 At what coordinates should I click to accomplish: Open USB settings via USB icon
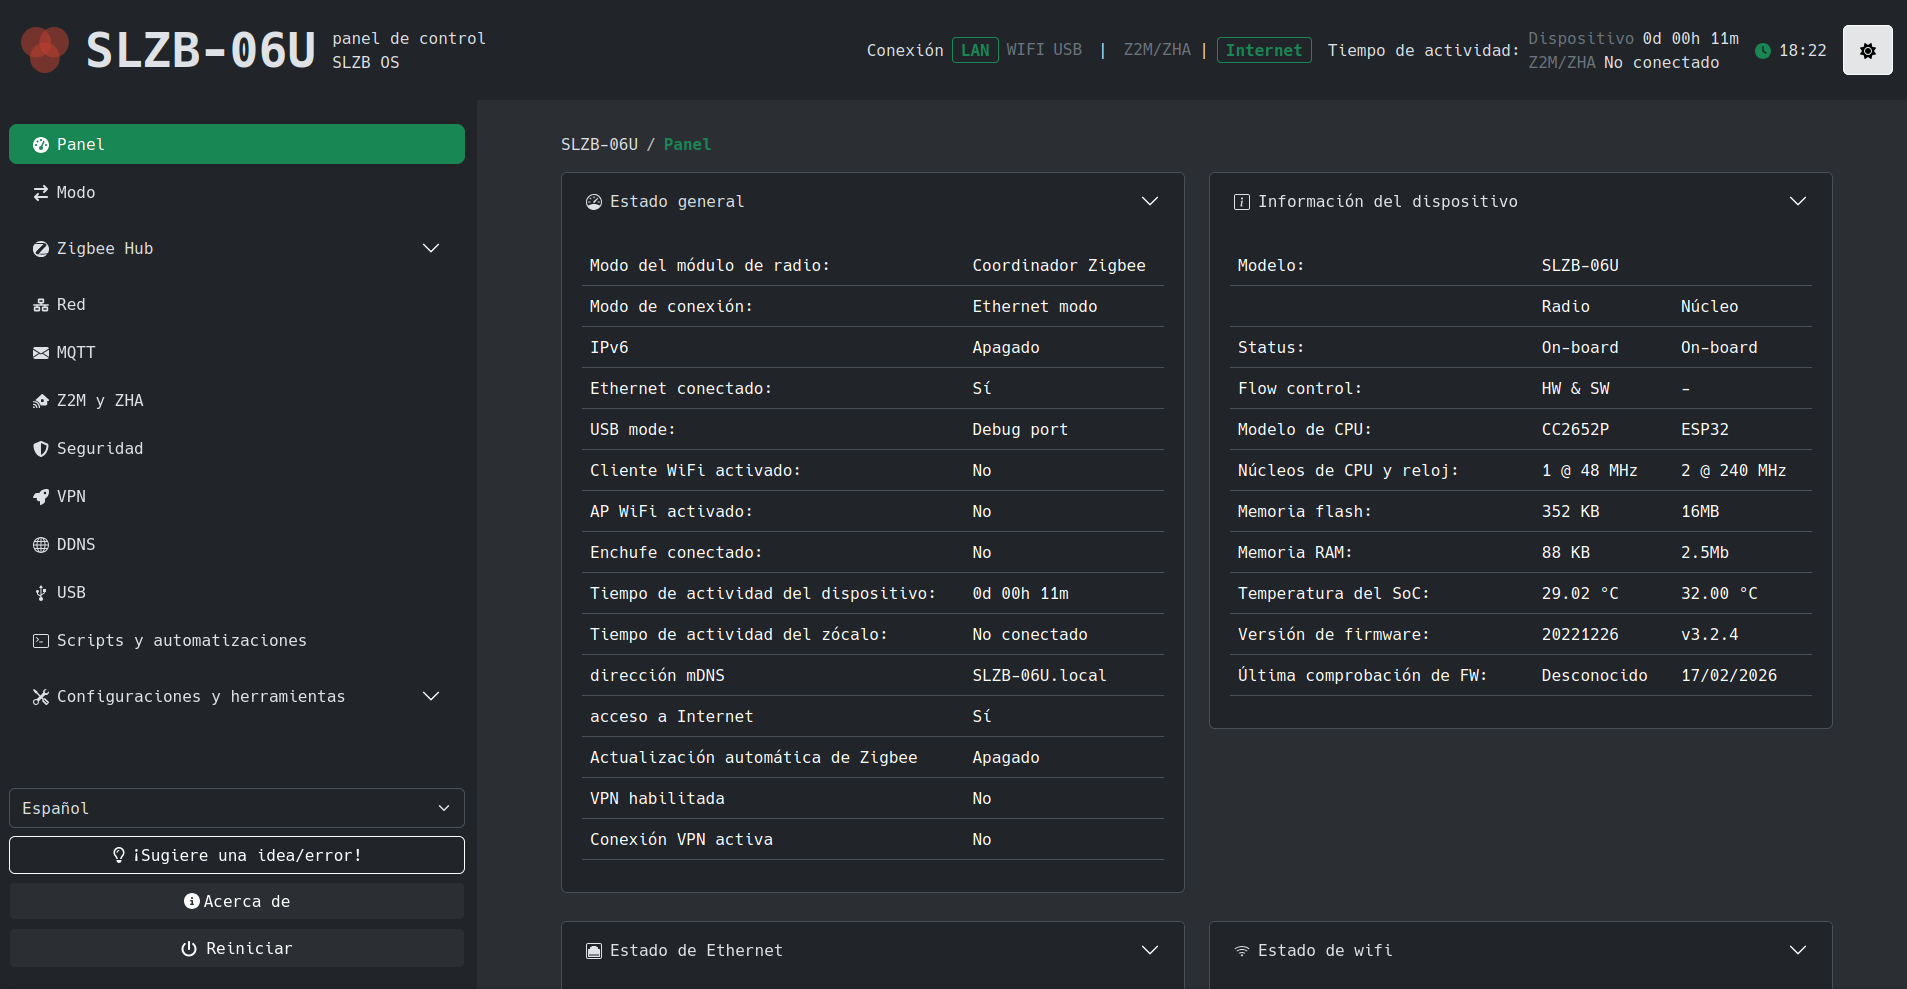tap(41, 593)
